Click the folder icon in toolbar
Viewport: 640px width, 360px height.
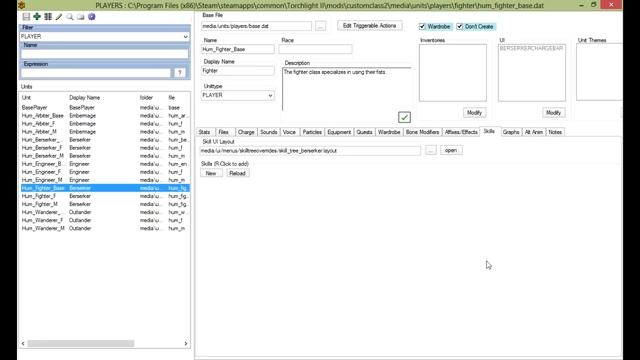coord(81,17)
